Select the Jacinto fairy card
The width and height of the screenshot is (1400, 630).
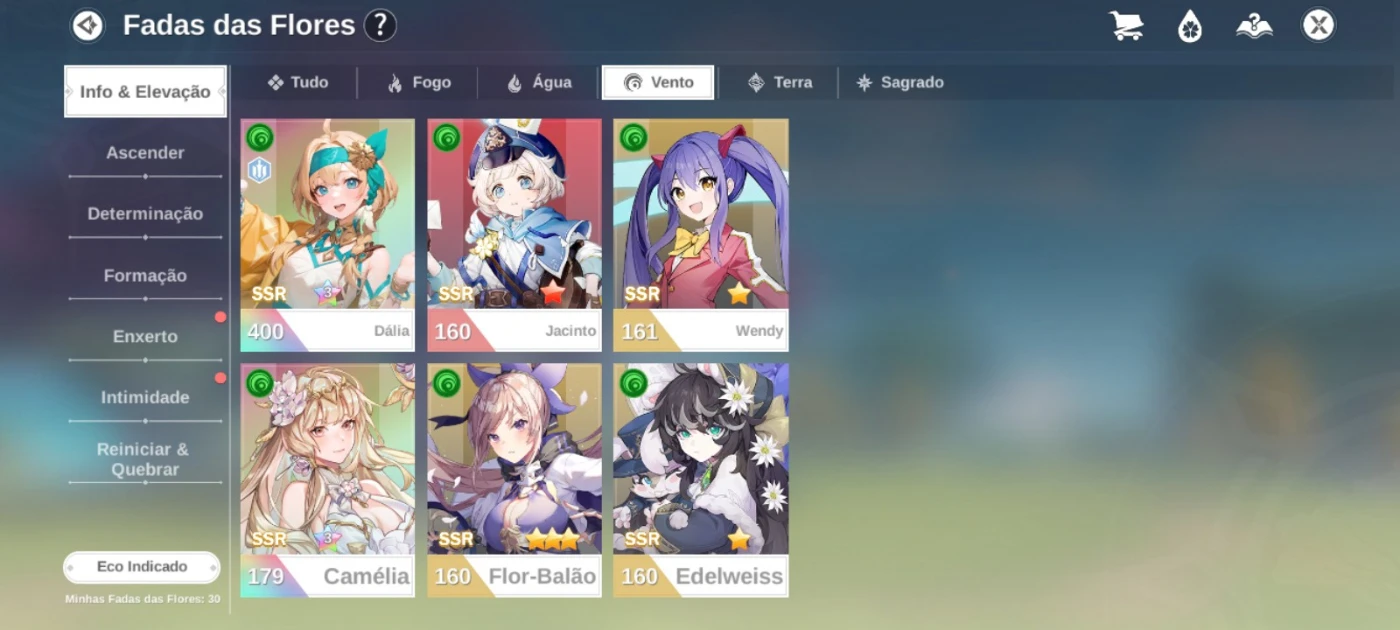tap(514, 235)
